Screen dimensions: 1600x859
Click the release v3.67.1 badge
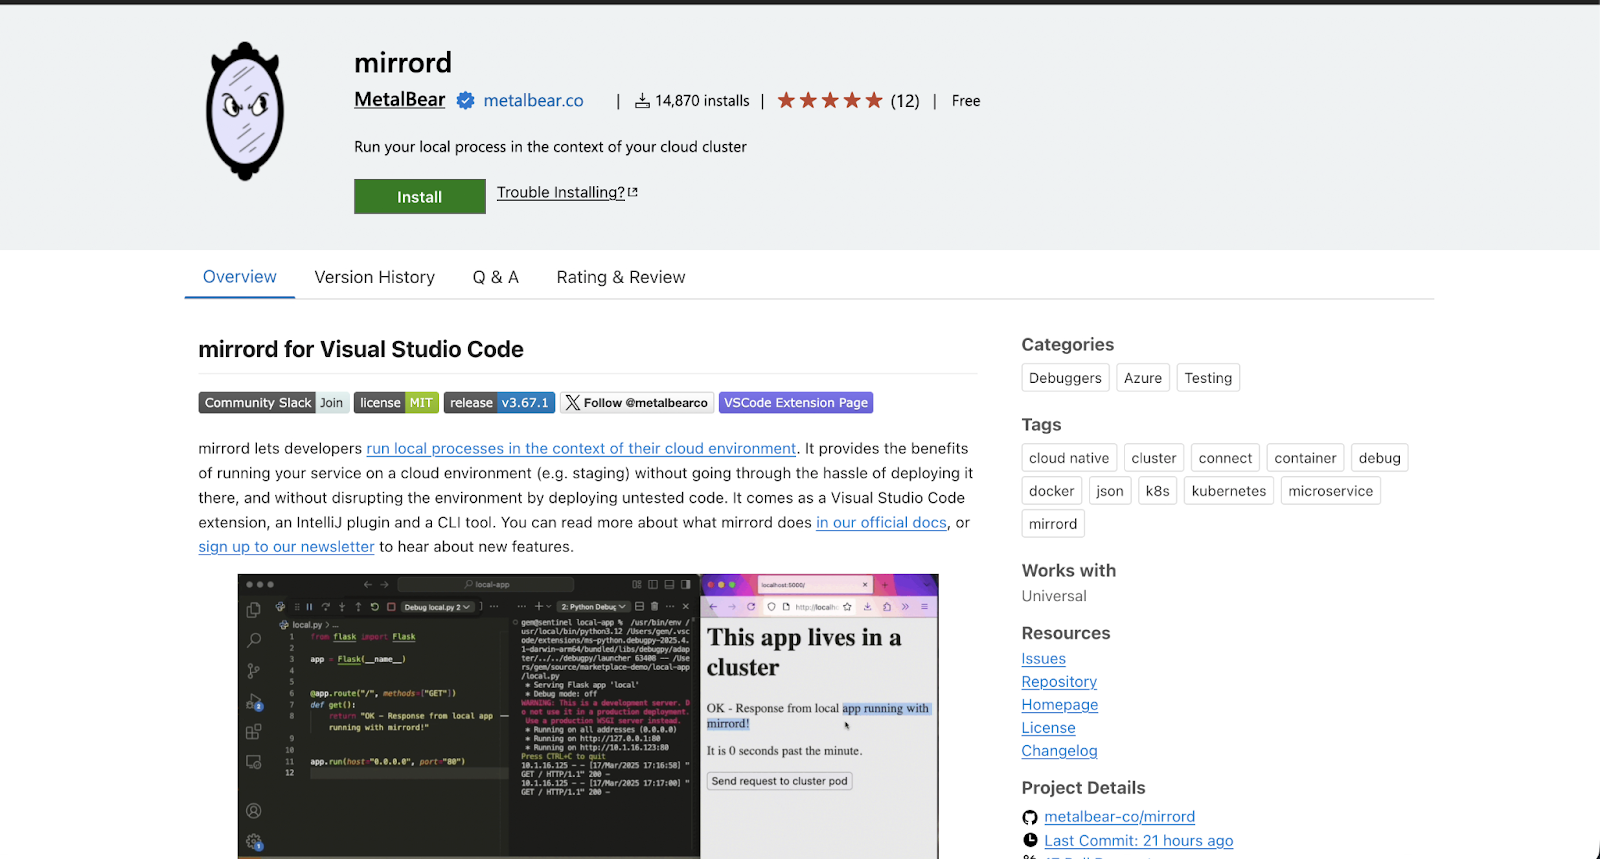coord(499,403)
